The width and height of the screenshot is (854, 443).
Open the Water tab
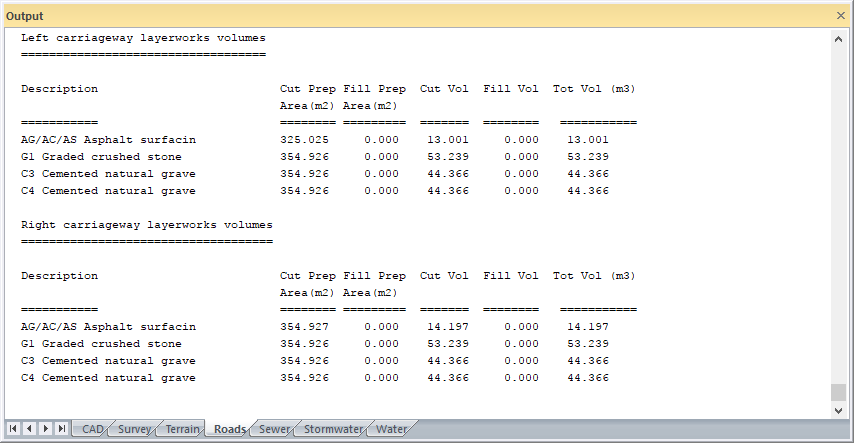[391, 429]
